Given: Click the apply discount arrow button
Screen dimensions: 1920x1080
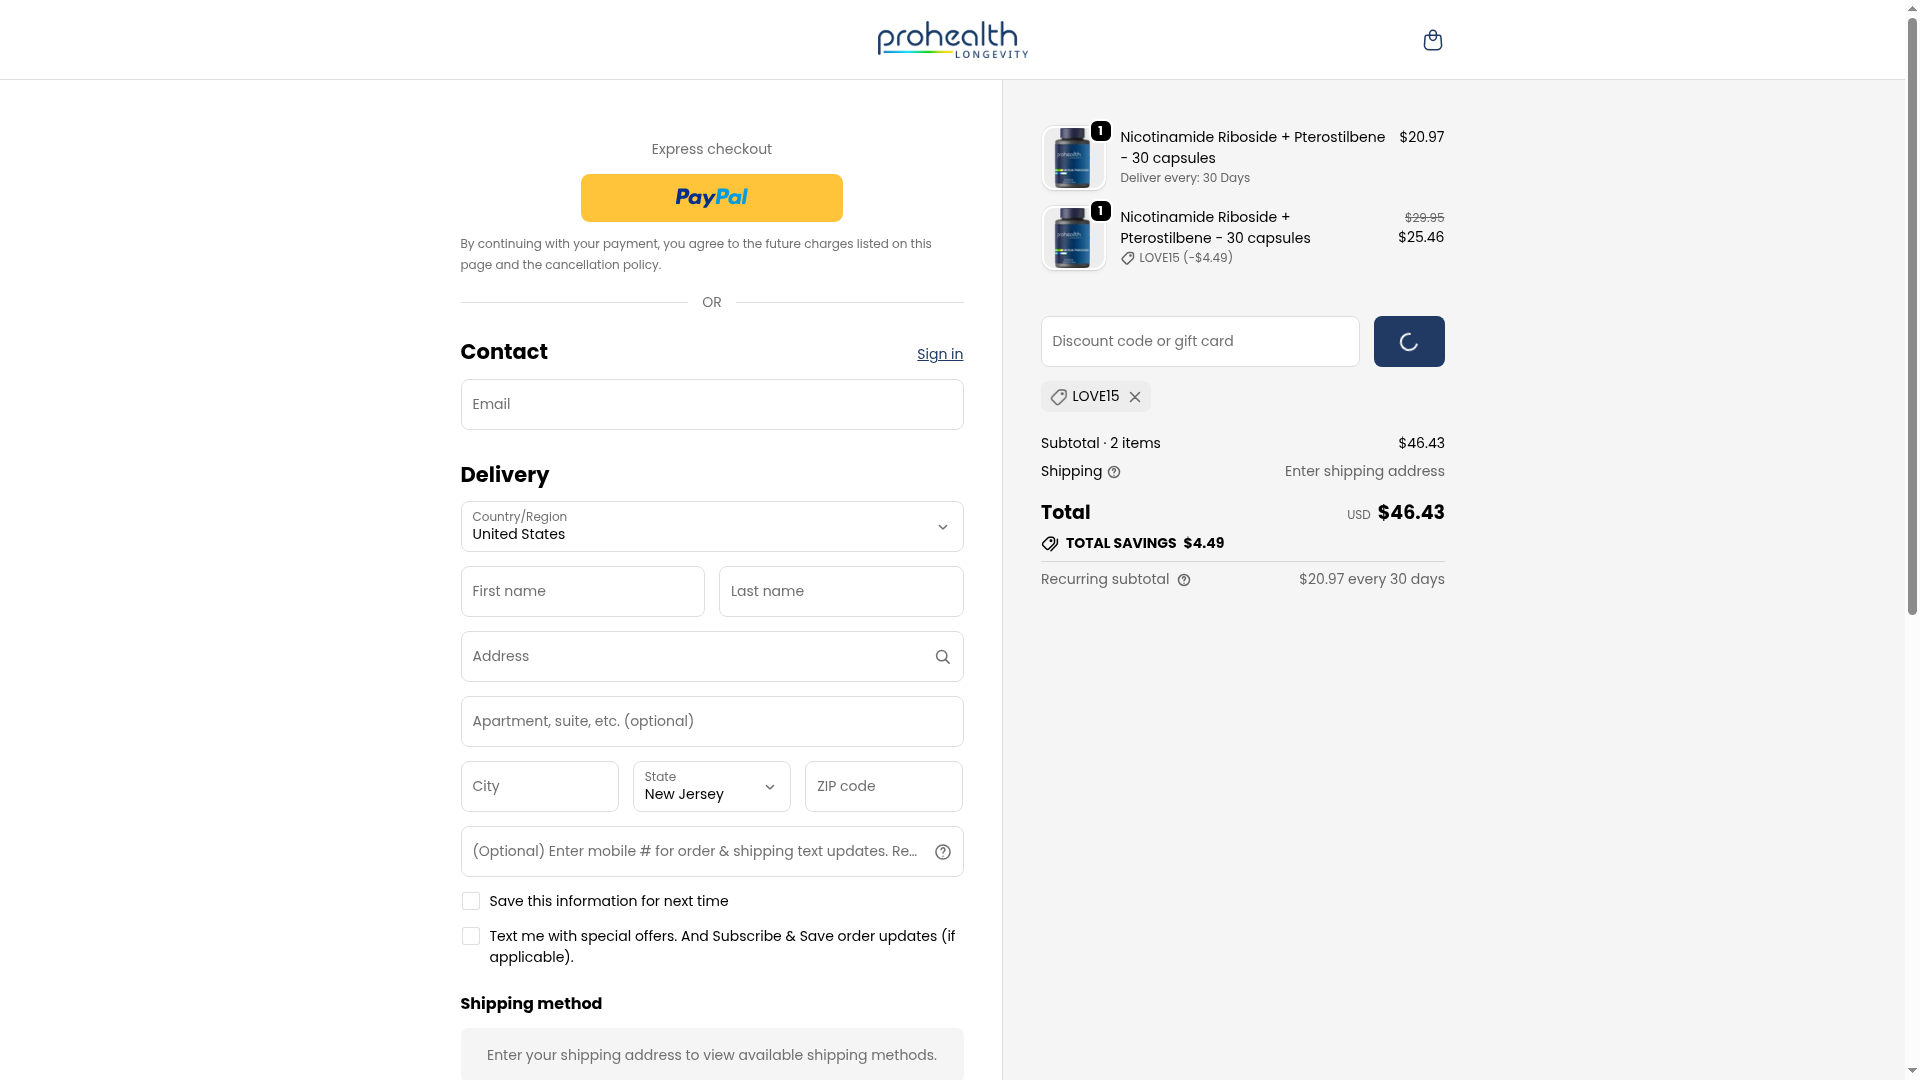Looking at the screenshot, I should (x=1408, y=342).
